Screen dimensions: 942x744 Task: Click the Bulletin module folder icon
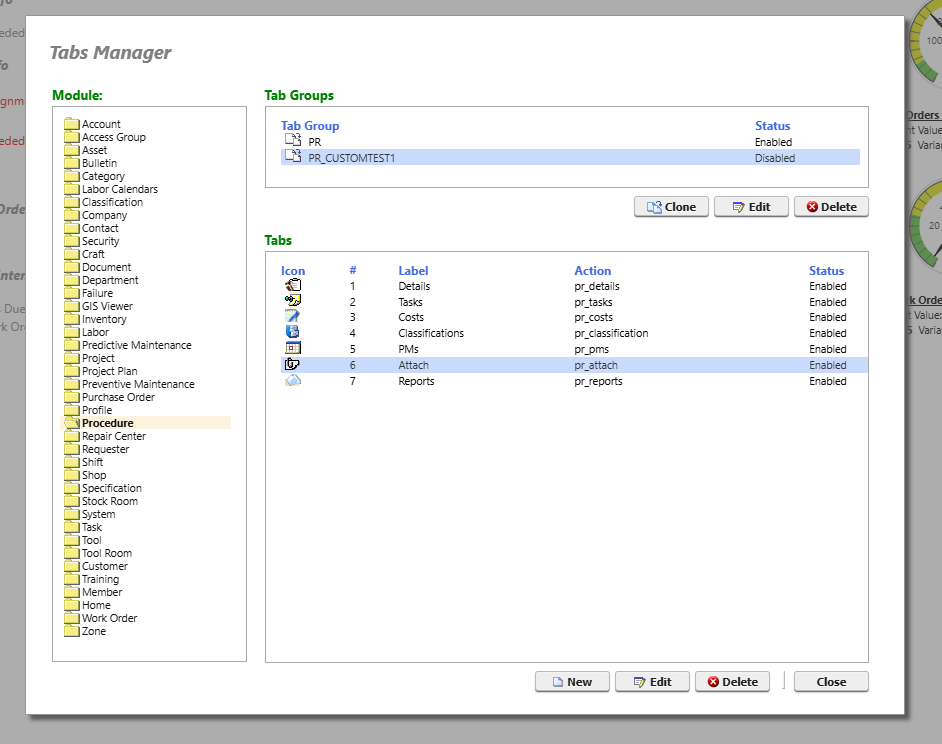coord(72,163)
